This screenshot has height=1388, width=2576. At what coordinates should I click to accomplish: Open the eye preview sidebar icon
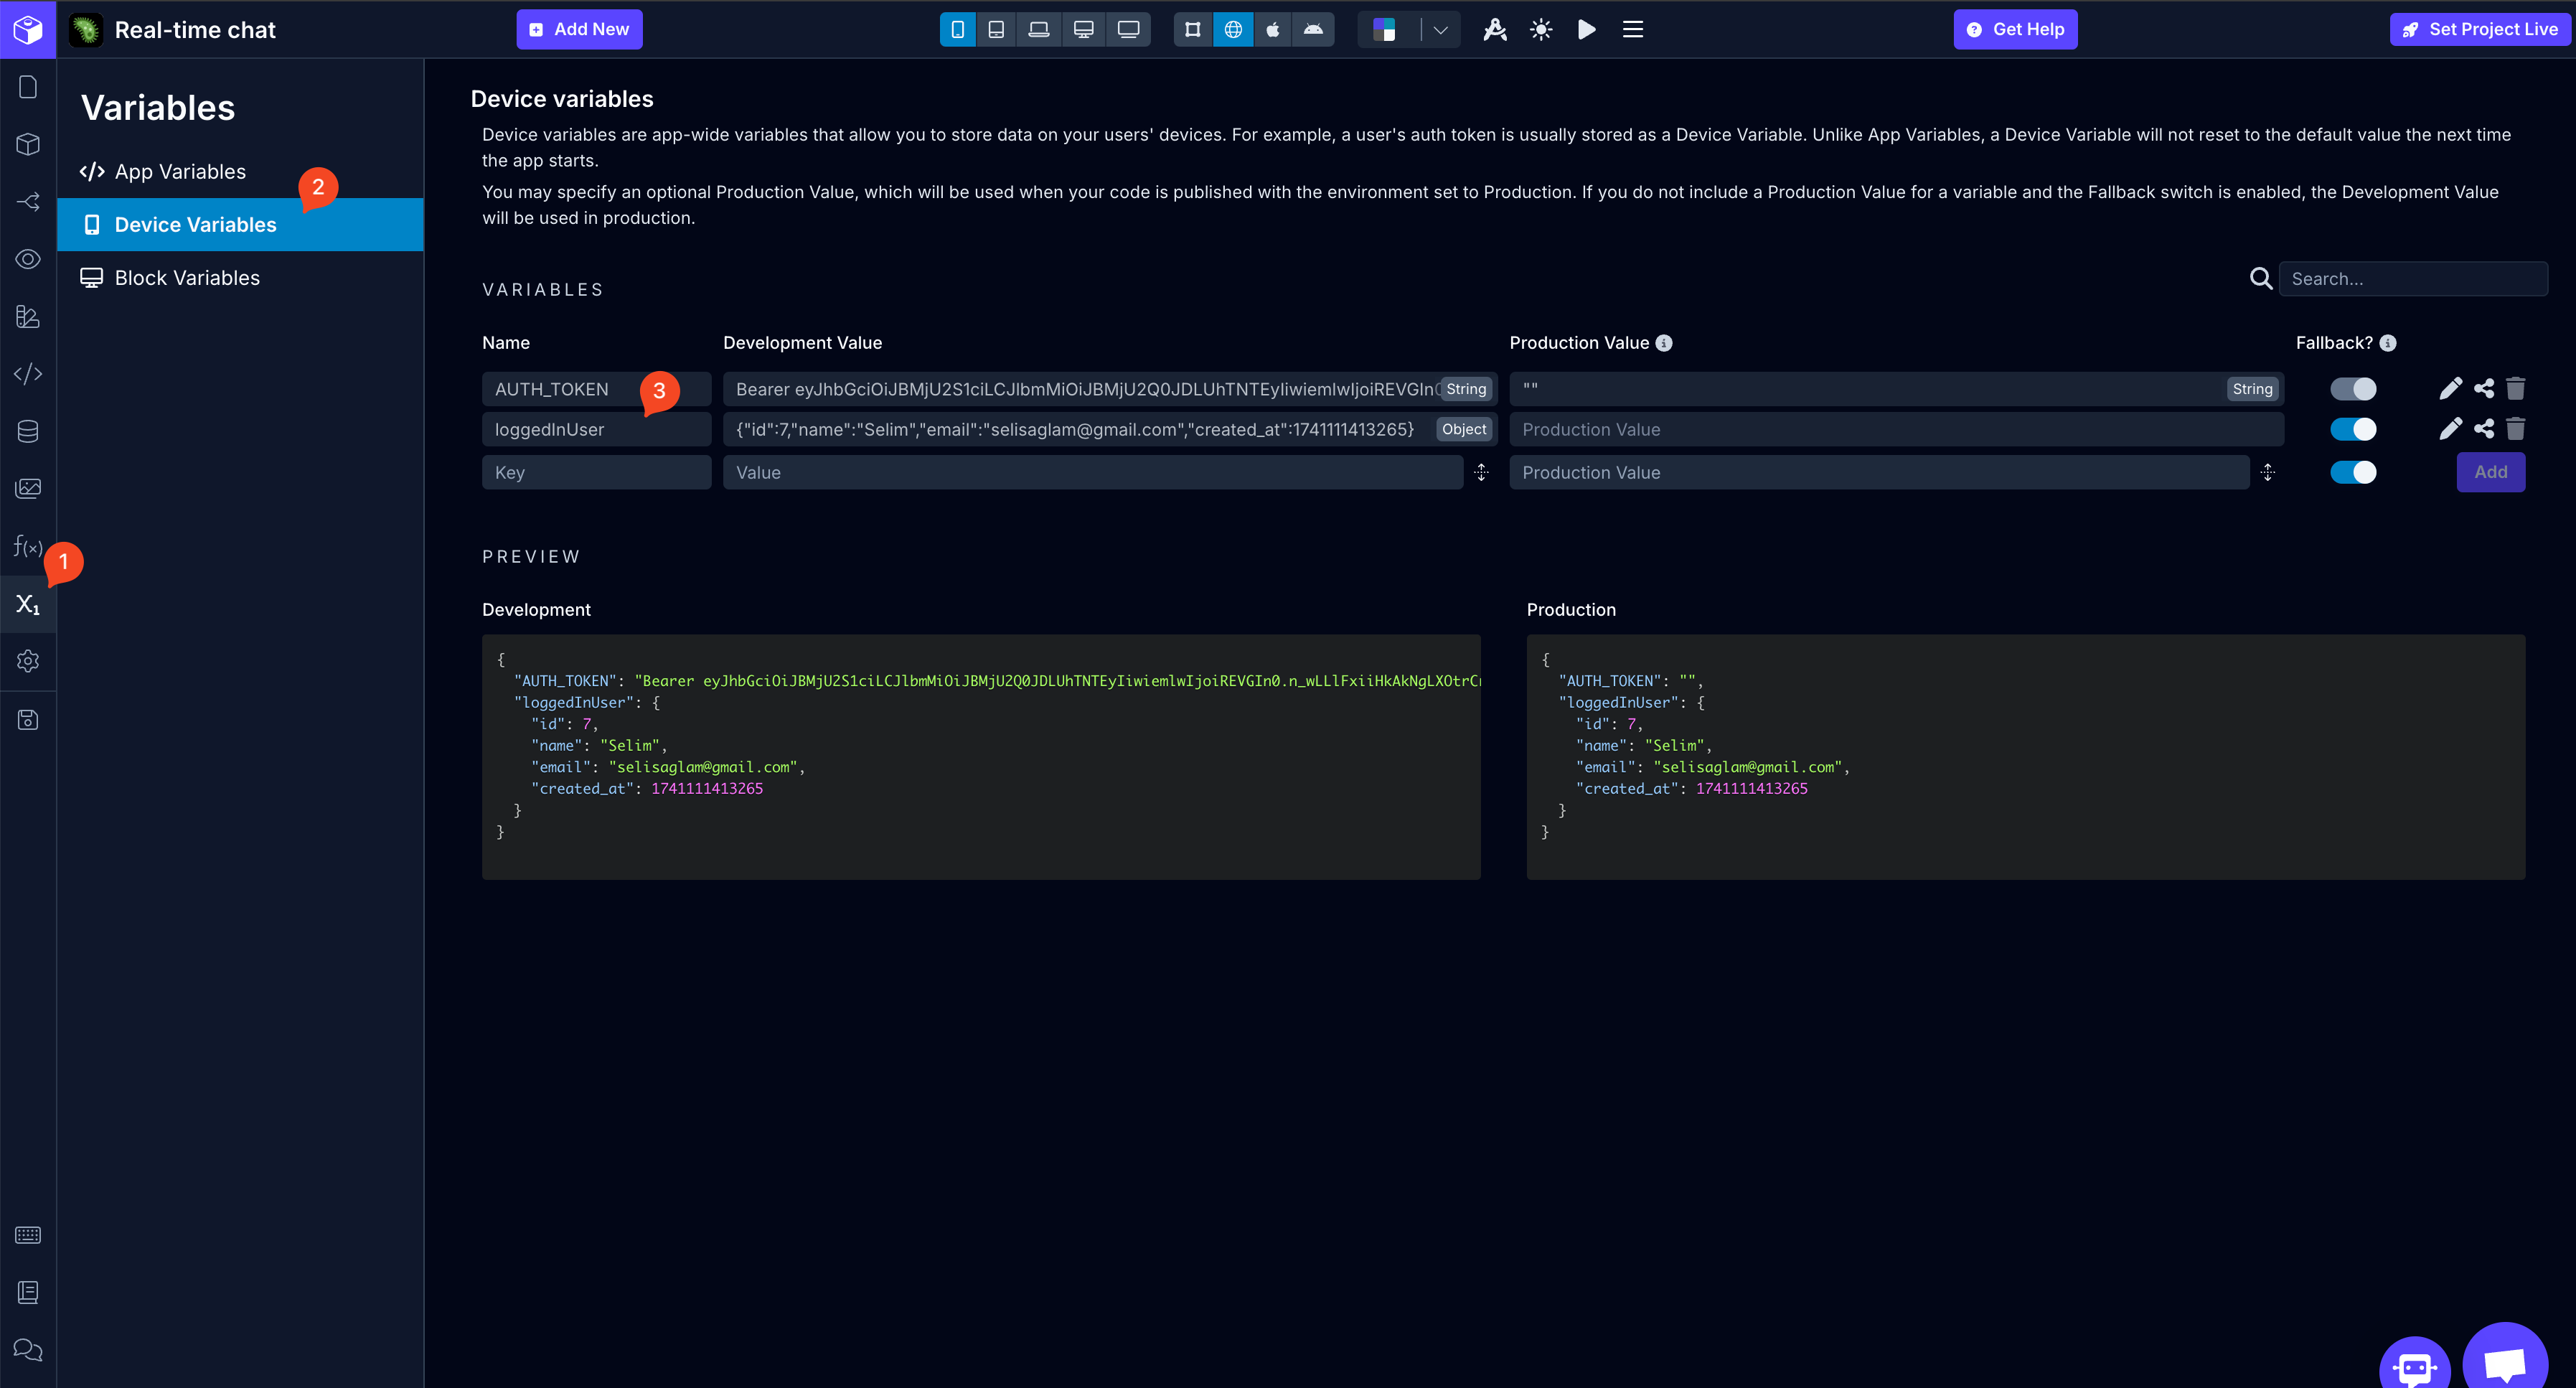pos(28,259)
